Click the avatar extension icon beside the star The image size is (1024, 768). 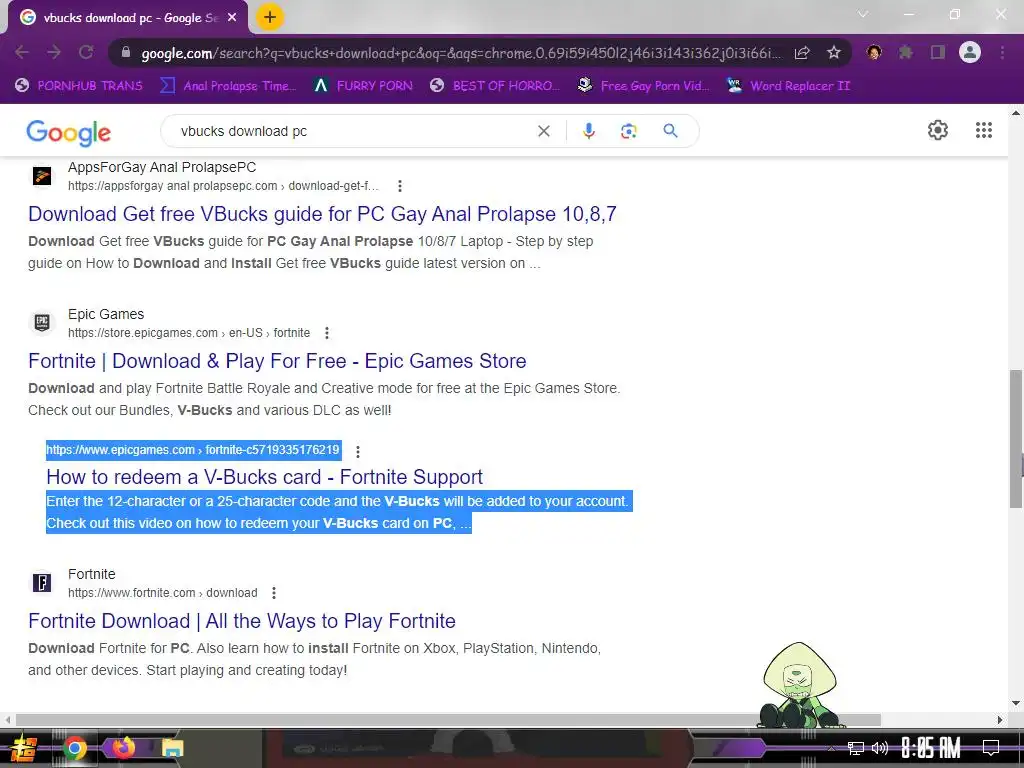pos(874,52)
